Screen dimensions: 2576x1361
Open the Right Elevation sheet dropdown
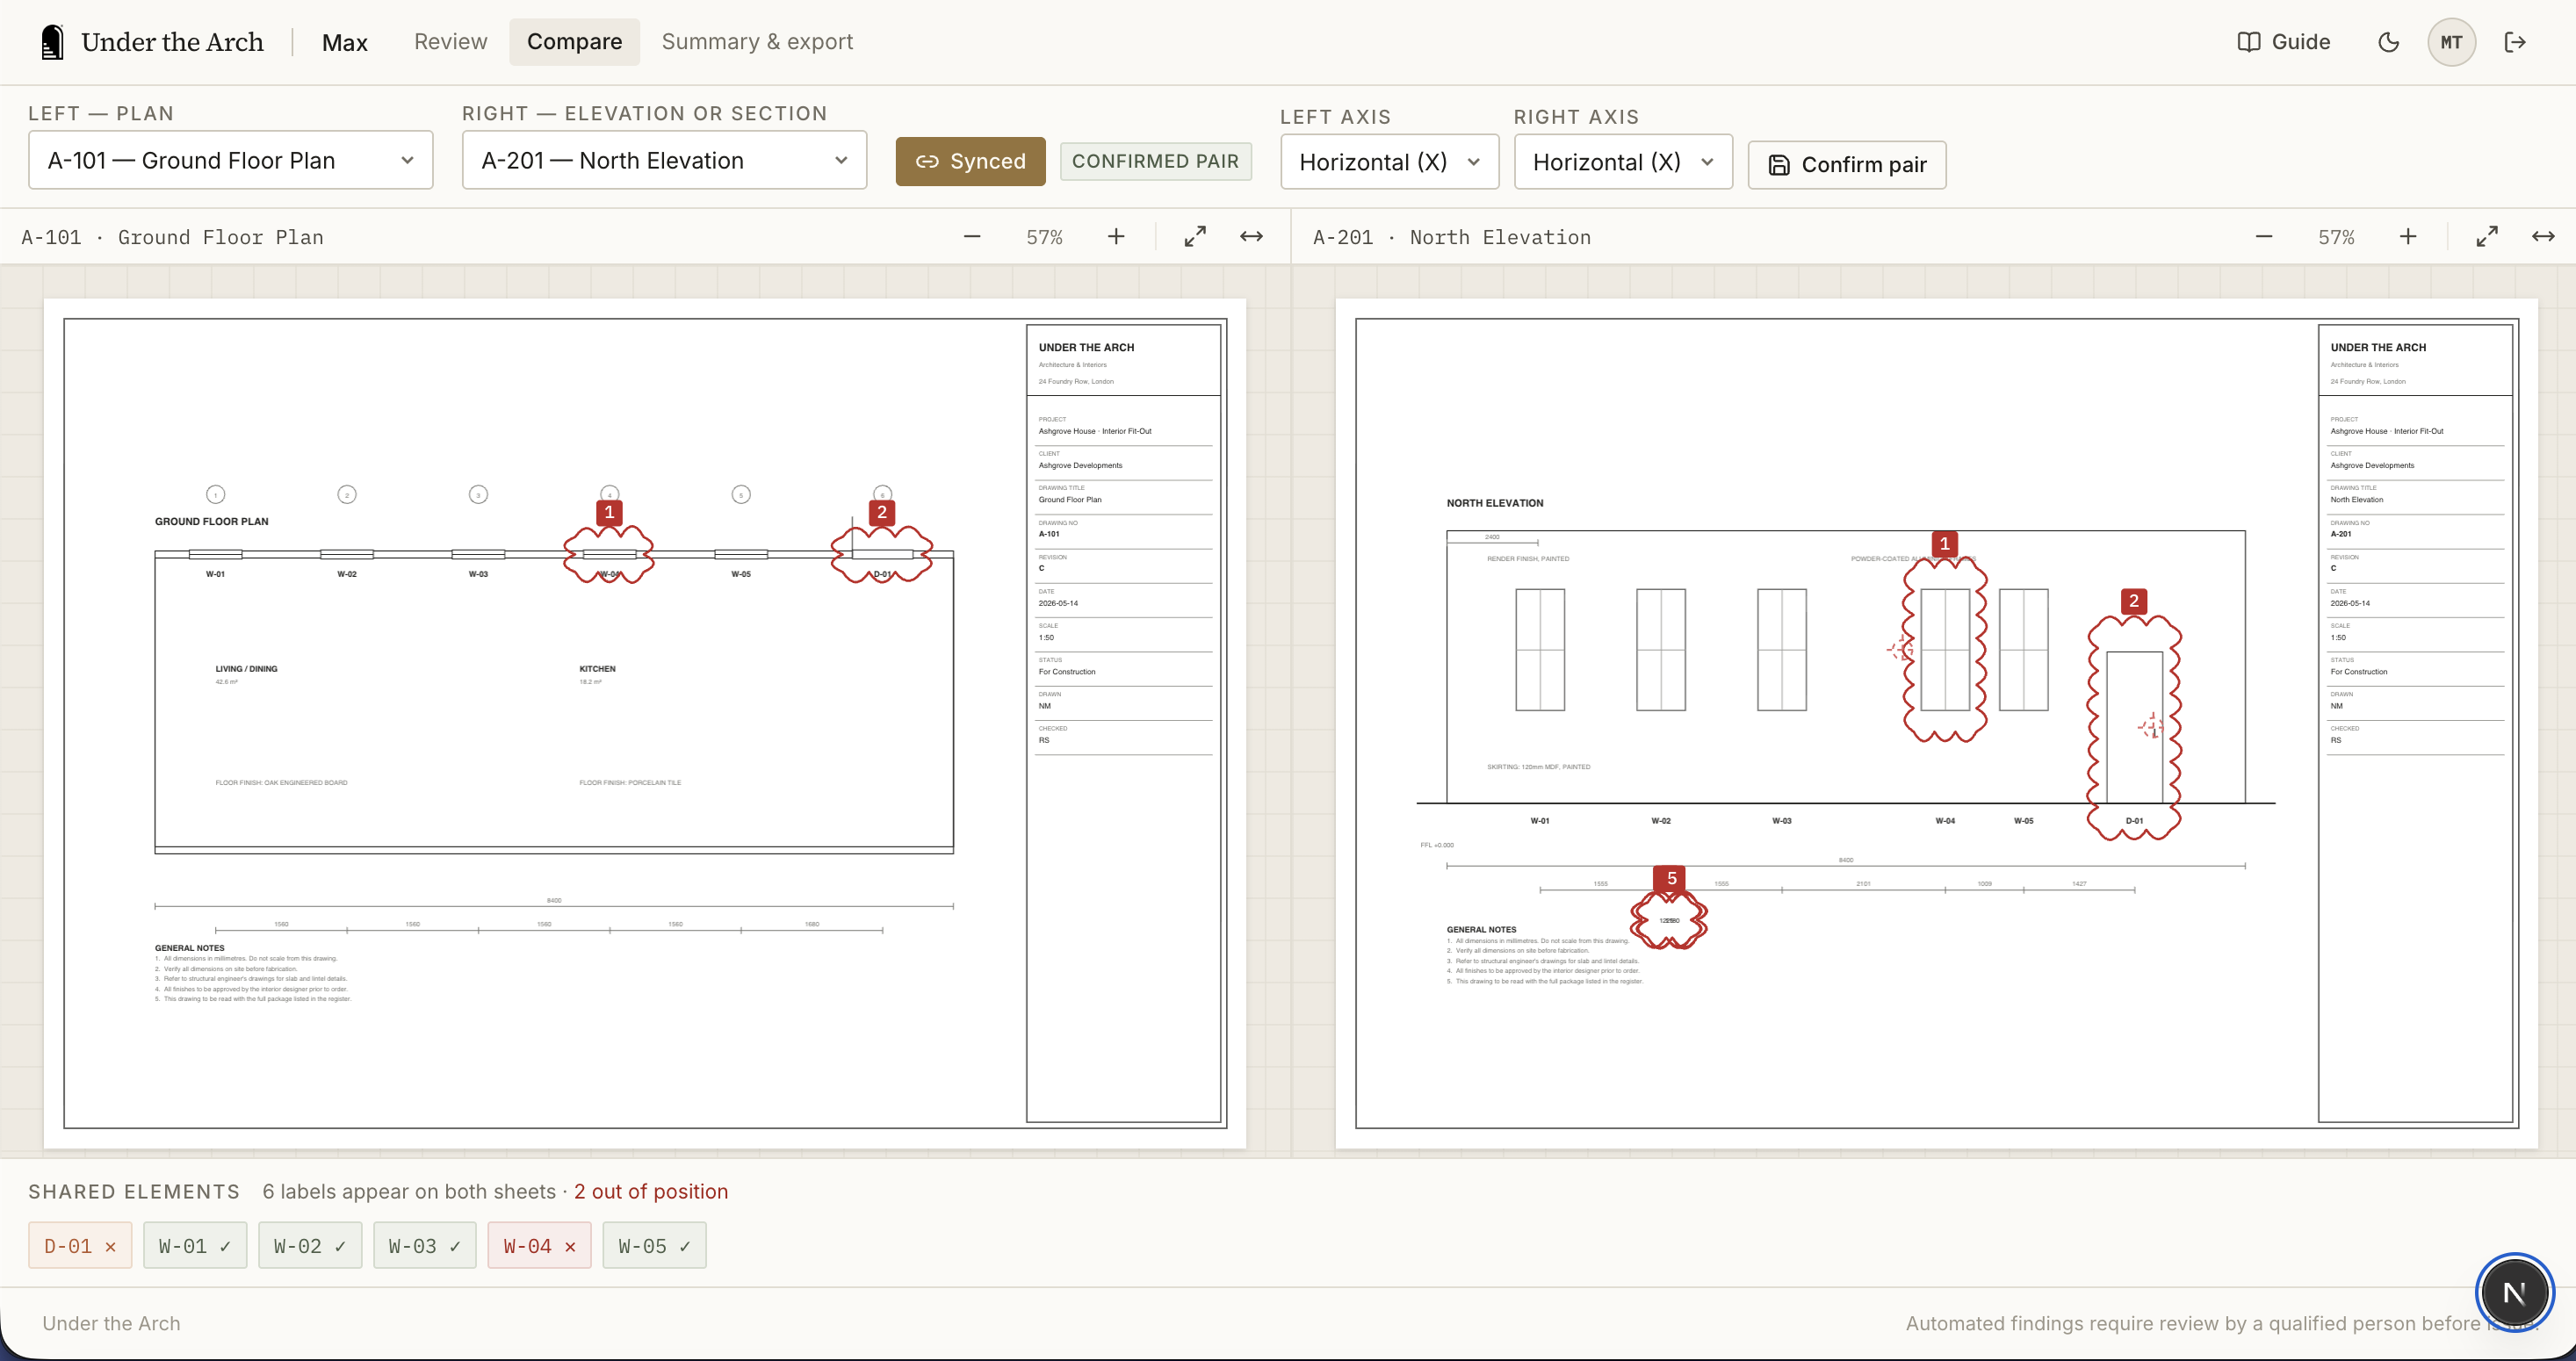click(x=664, y=160)
